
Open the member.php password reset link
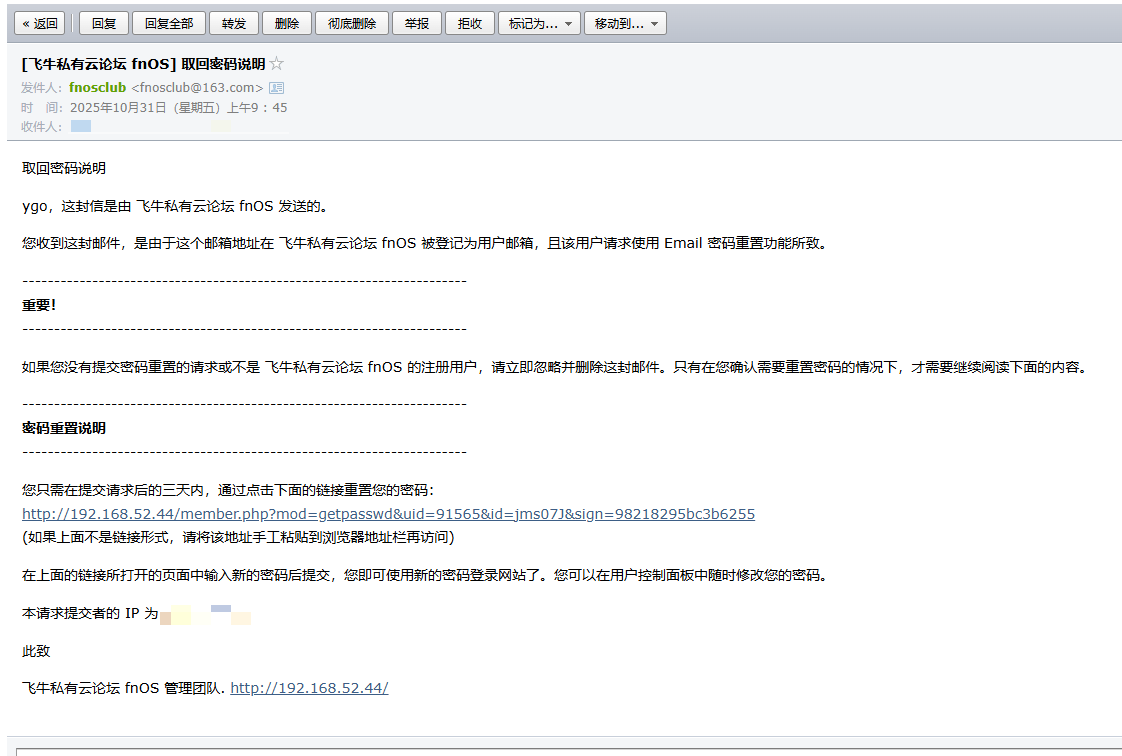389,514
